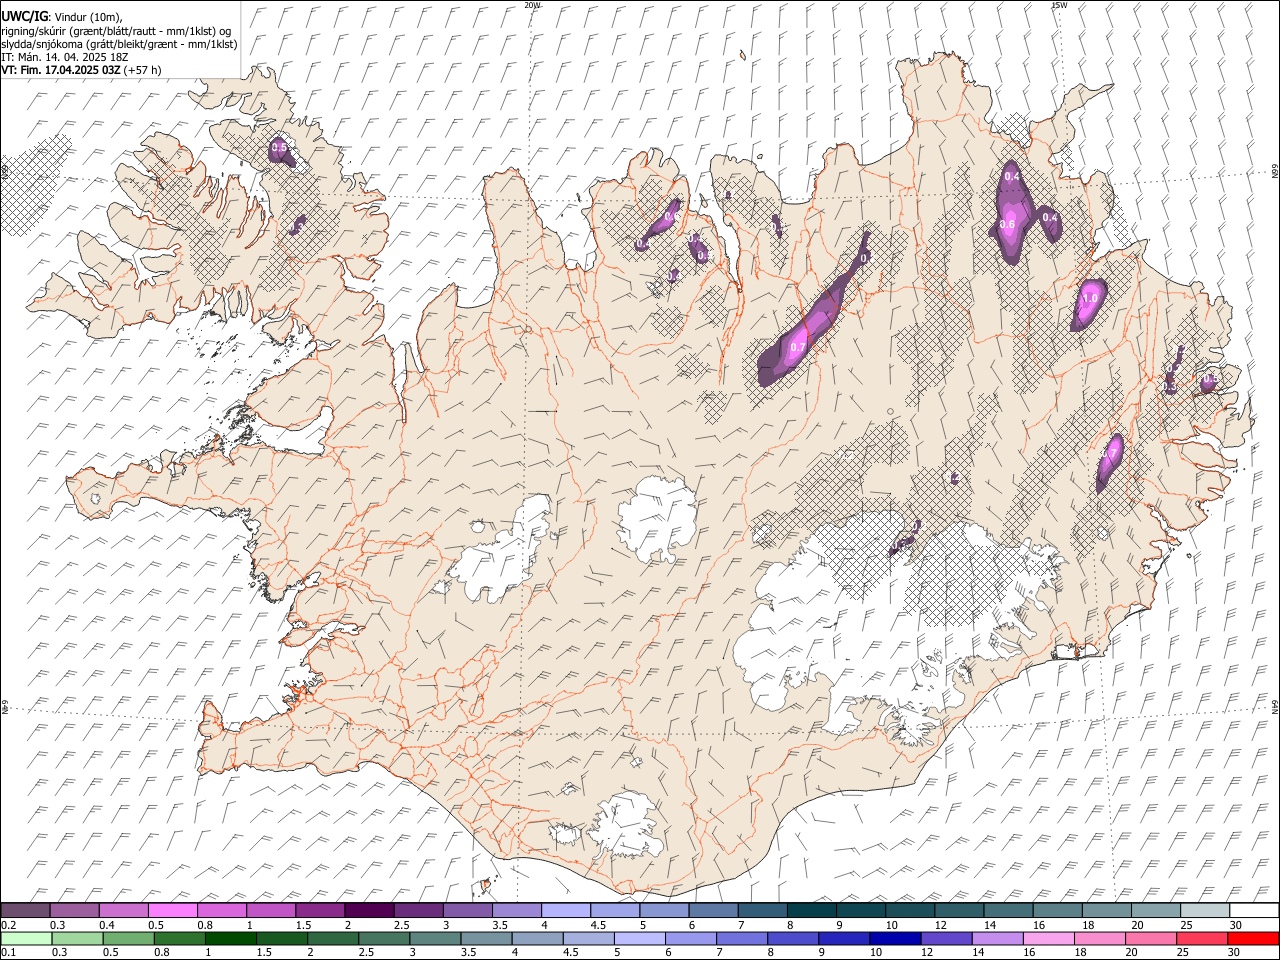
Task: Pick the lower legend deep blue swatch at 10
Action: tap(894, 938)
